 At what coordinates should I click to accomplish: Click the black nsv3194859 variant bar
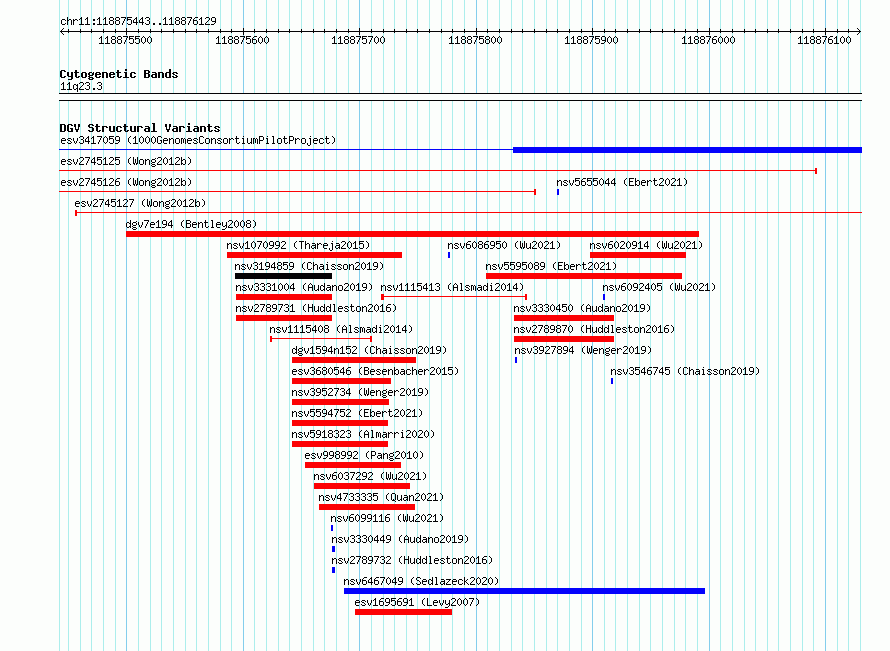283,276
